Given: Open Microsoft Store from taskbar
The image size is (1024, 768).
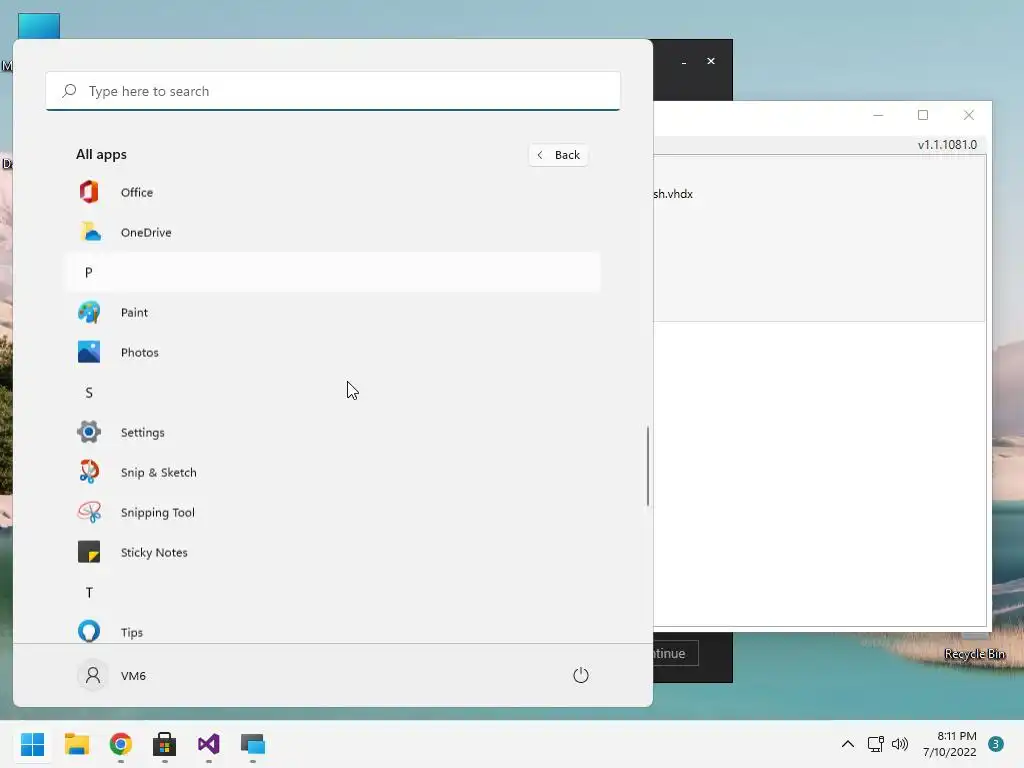Looking at the screenshot, I should click(165, 744).
